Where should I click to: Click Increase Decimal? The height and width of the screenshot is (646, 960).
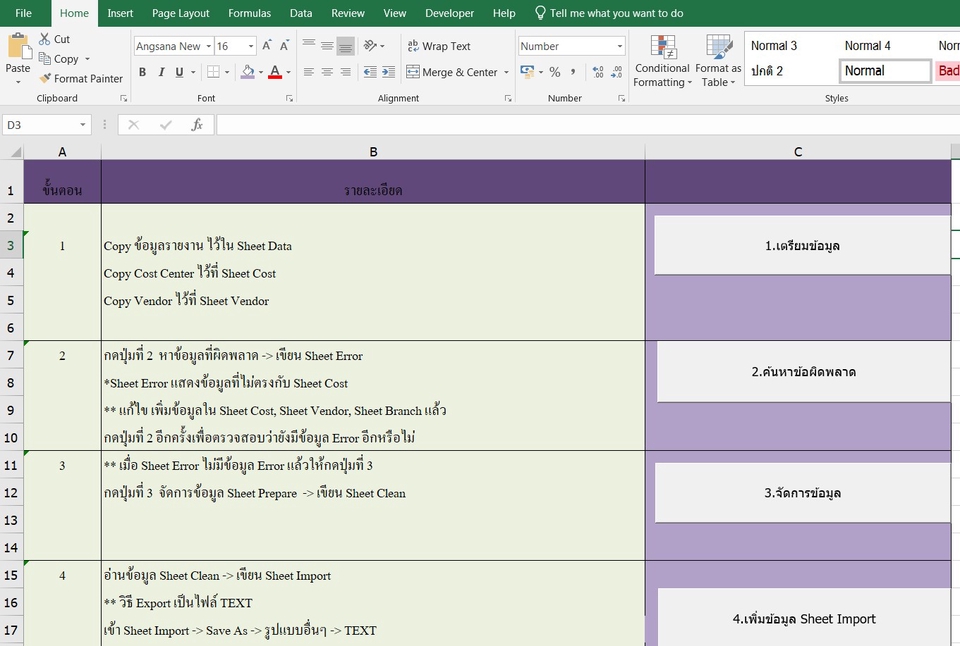point(598,72)
